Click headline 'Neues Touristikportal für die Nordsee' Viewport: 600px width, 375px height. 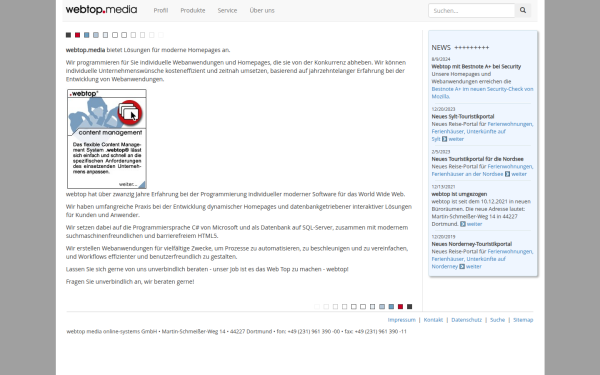click(478, 159)
